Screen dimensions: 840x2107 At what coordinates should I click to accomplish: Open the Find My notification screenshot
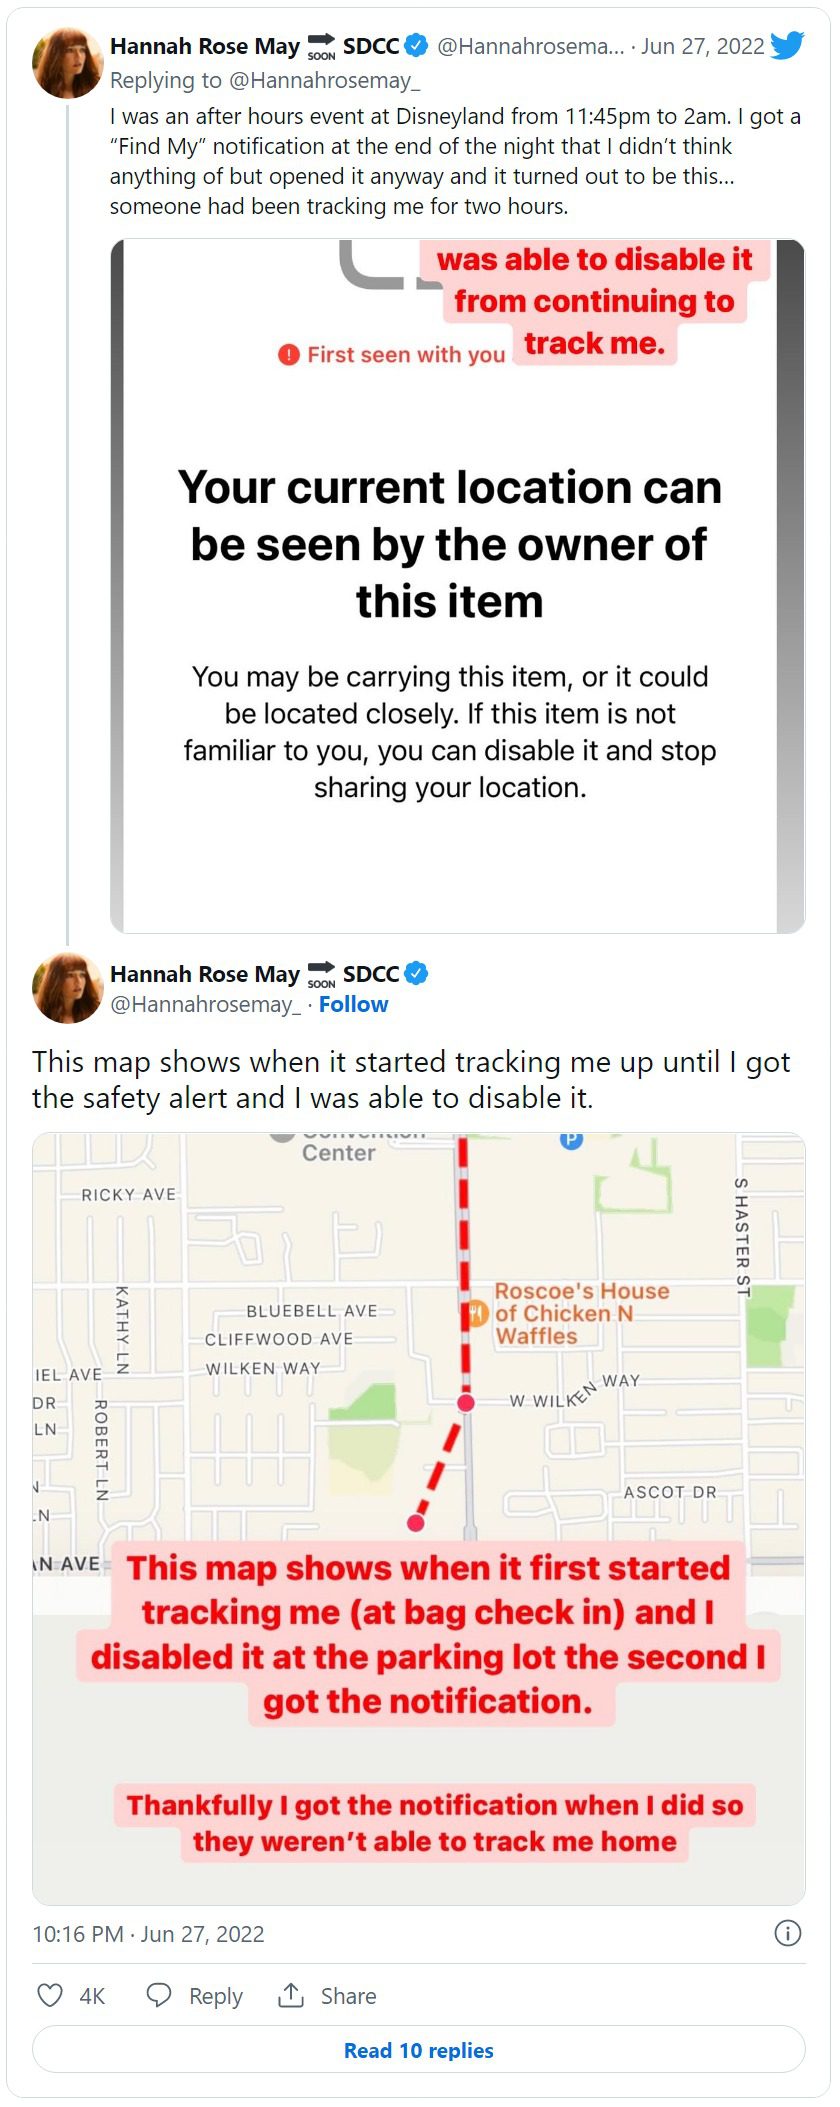[x=457, y=586]
